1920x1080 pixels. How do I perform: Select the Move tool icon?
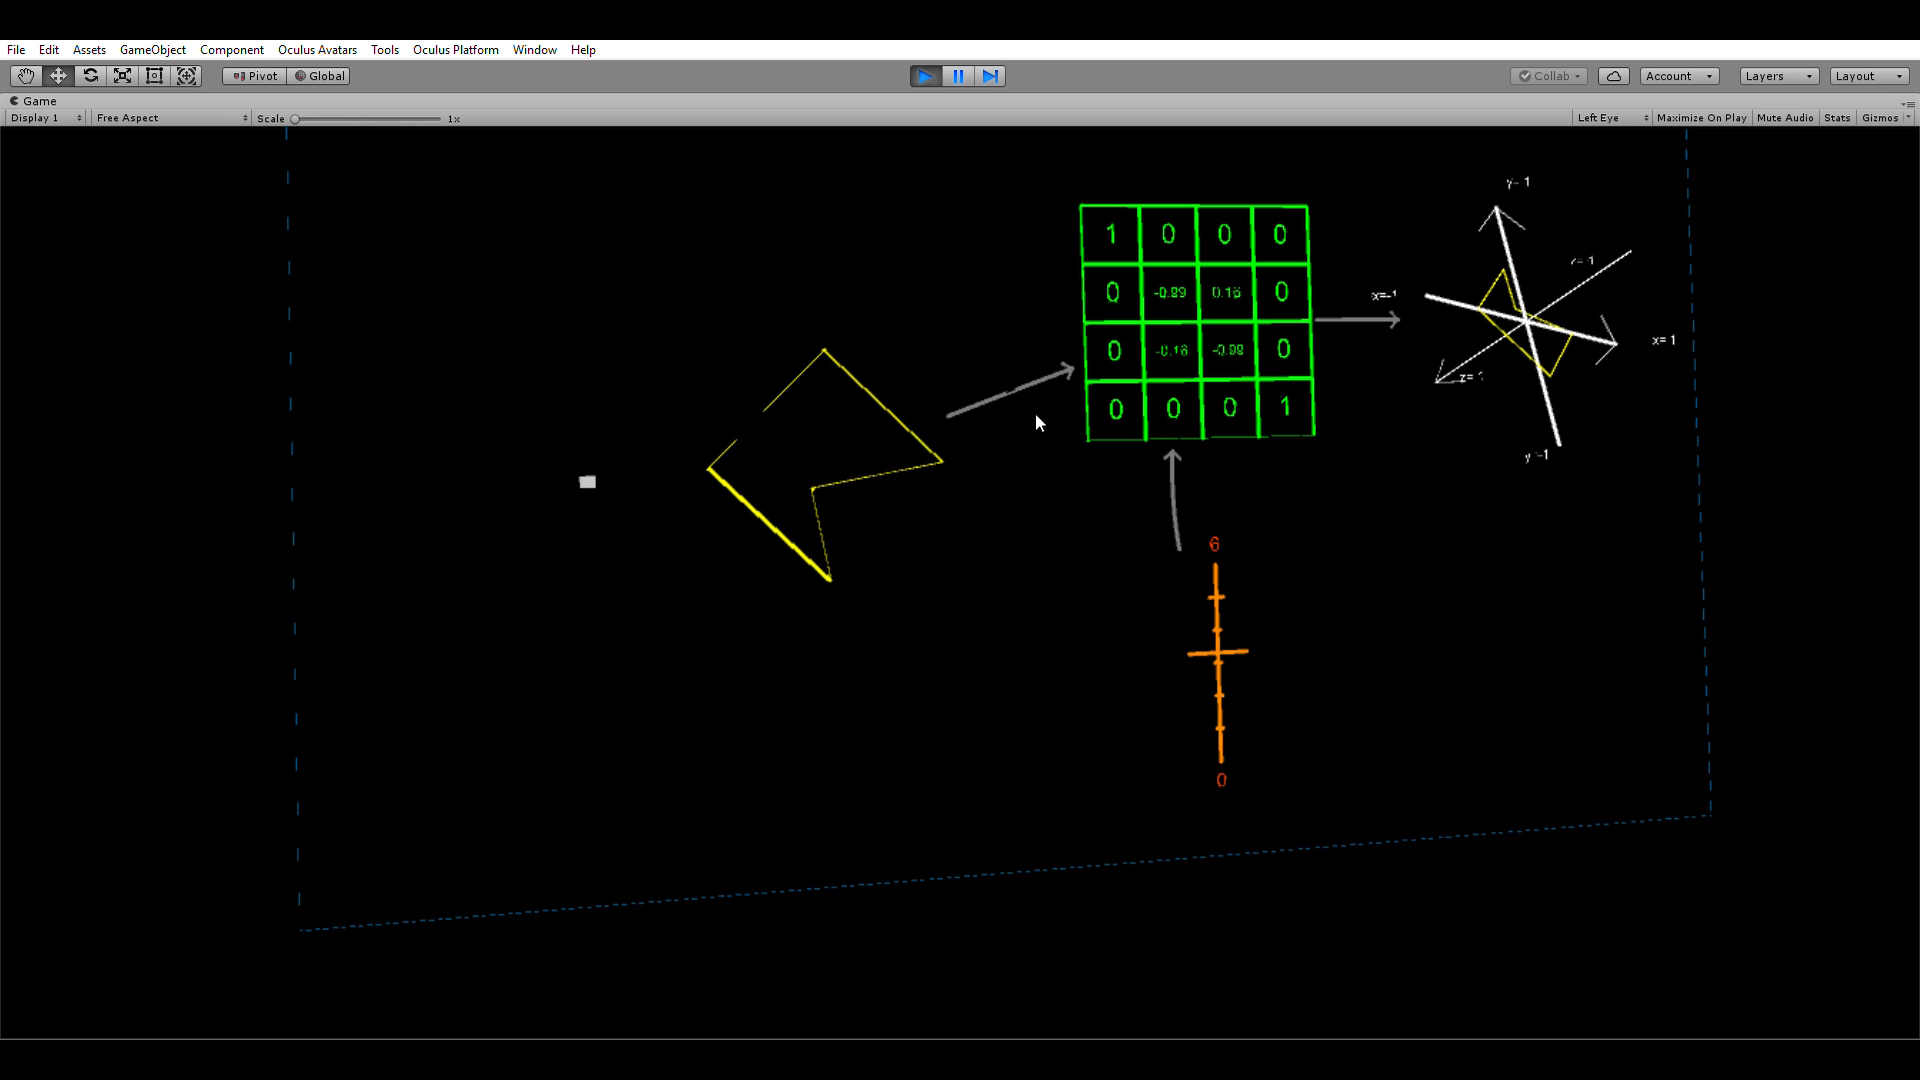(58, 76)
